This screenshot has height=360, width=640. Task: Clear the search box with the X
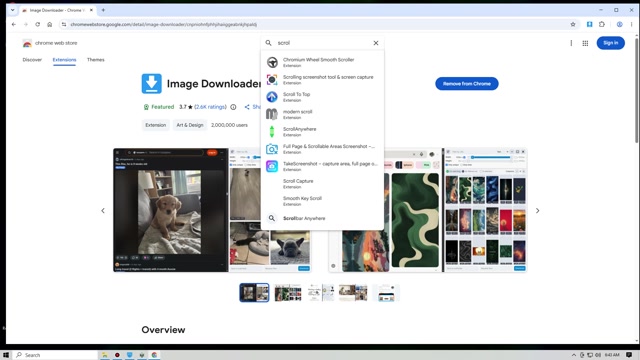coord(376,43)
